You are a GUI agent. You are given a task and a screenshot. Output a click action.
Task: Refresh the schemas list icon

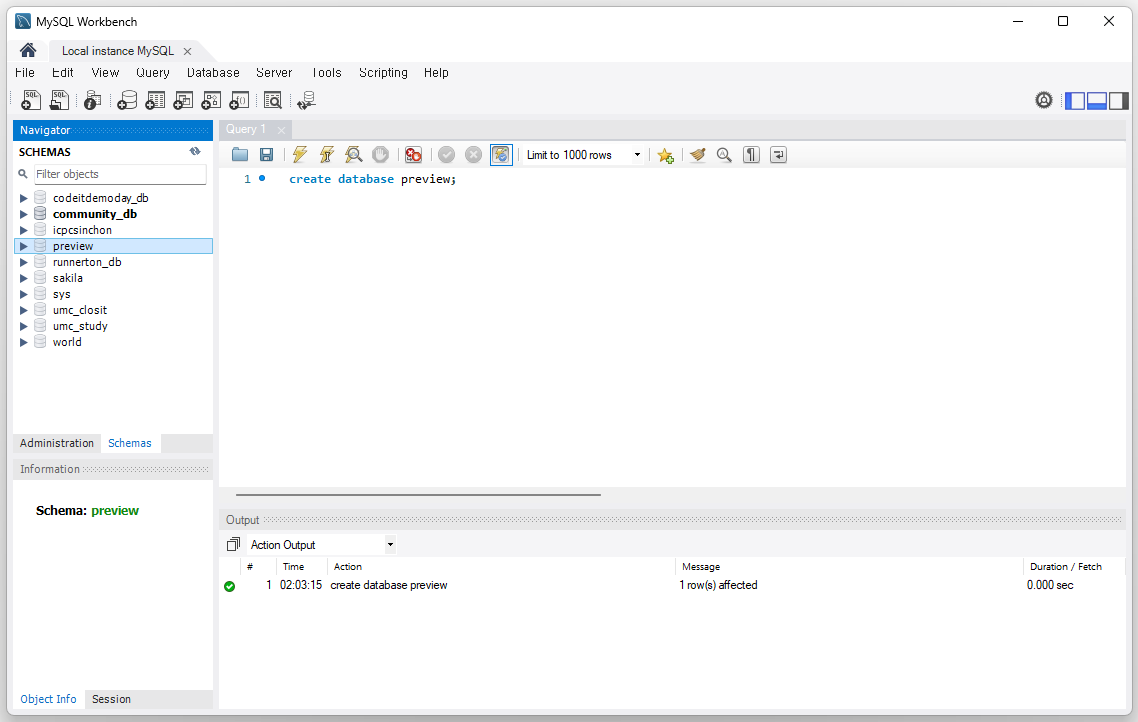(x=195, y=152)
